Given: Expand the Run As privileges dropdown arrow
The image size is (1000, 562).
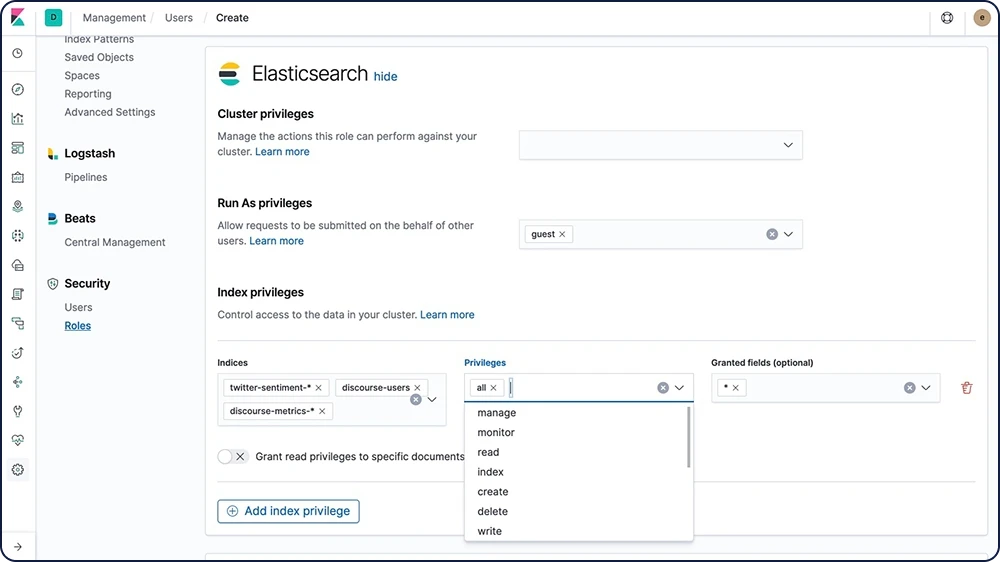Looking at the screenshot, I should [x=788, y=234].
